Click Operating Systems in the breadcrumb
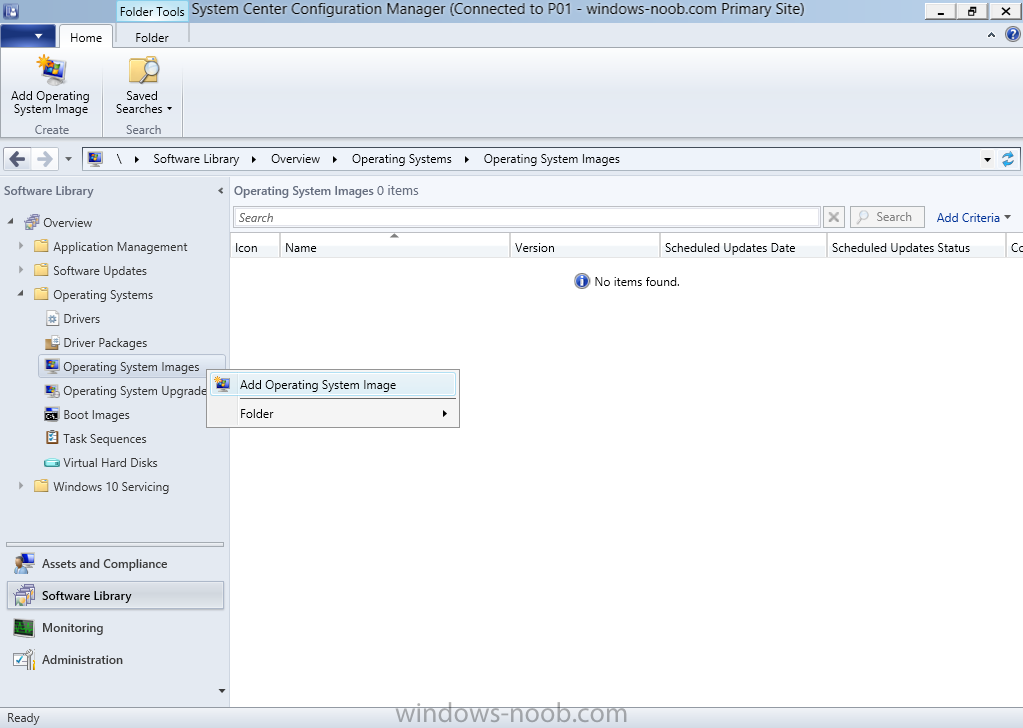Viewport: 1023px width, 728px height. (401, 159)
